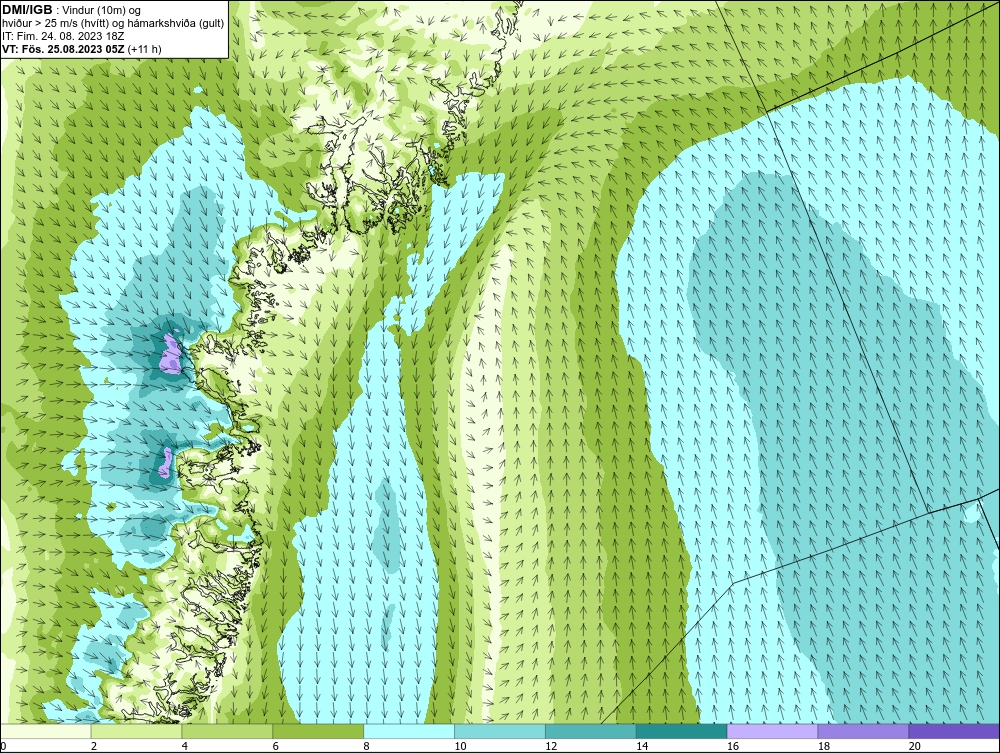Click the lower purple peak wind patch
This screenshot has width=1000, height=753.
[x=166, y=462]
